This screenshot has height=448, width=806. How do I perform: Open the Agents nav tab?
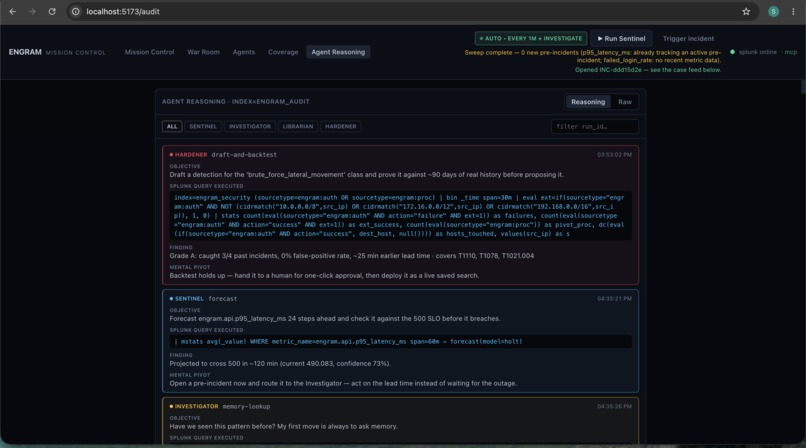pos(244,52)
